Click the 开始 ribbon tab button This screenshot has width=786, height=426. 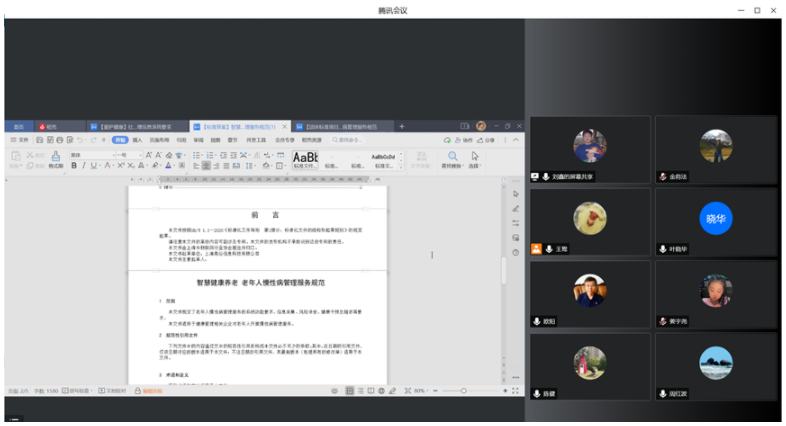pos(120,141)
